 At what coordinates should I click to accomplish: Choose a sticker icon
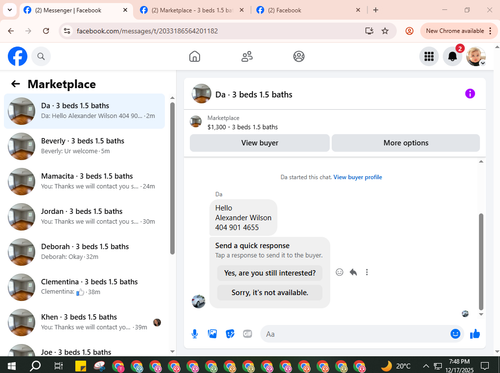pos(230,334)
